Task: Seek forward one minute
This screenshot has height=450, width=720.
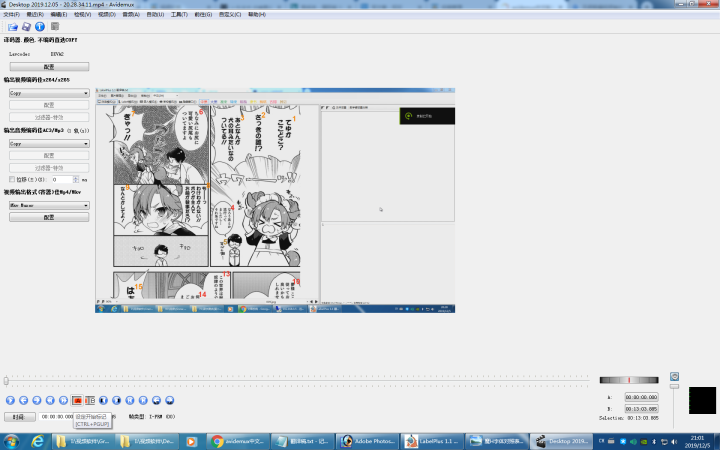Action: click(x=170, y=400)
